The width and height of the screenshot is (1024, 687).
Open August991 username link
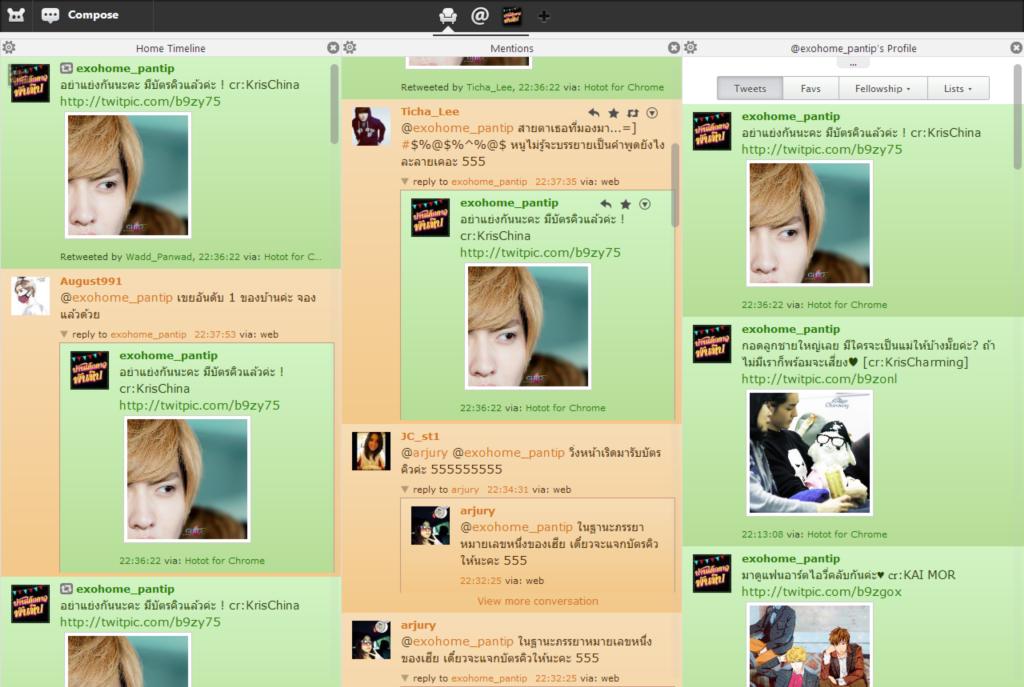tap(91, 281)
